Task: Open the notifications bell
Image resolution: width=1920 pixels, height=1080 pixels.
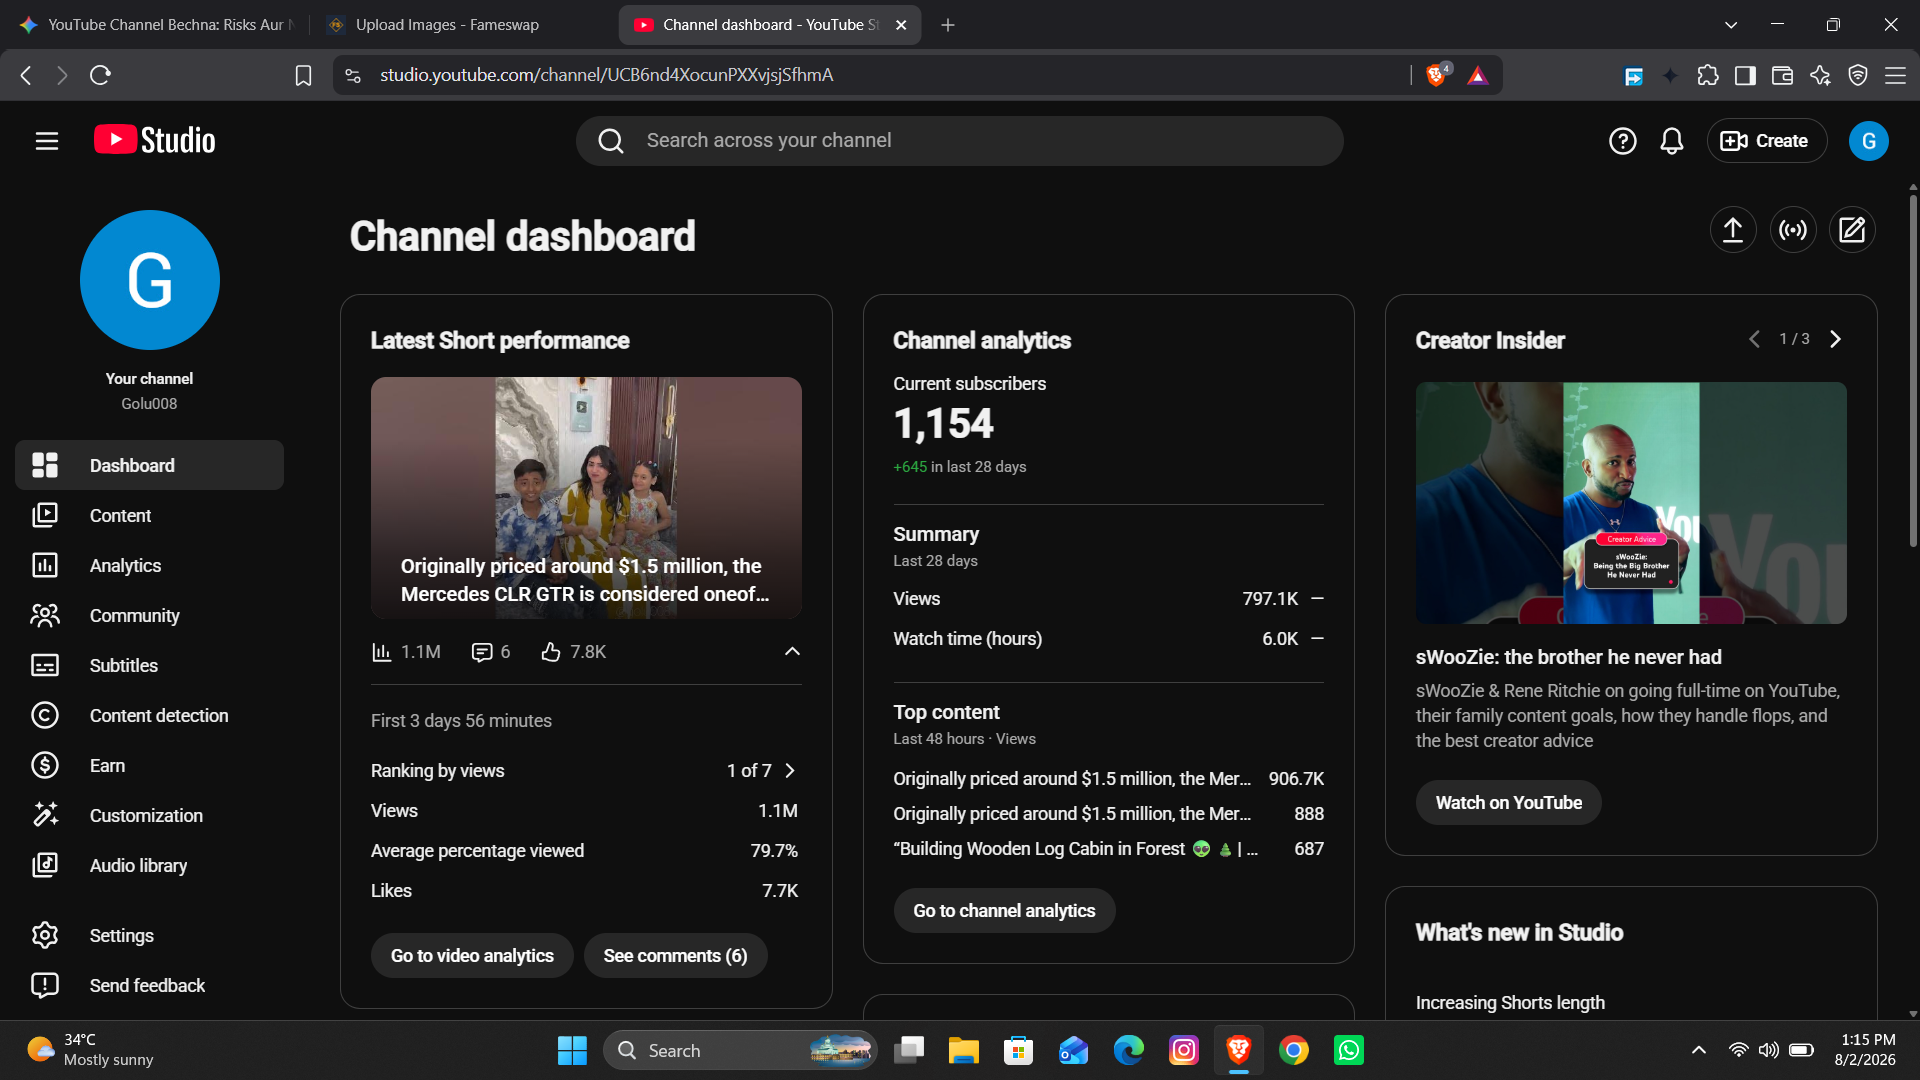Action: [1672, 141]
